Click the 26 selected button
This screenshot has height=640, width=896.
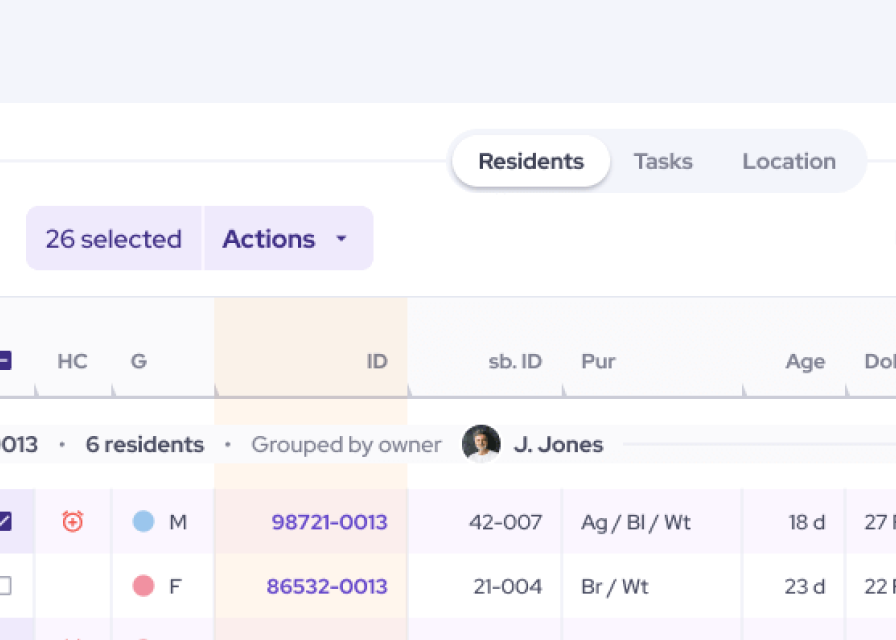coord(114,239)
